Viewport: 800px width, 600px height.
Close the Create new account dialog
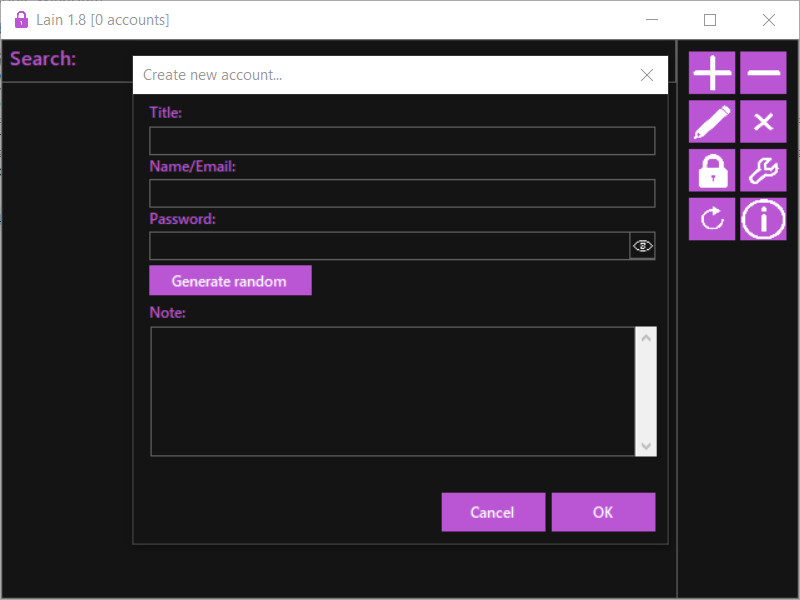pos(647,75)
